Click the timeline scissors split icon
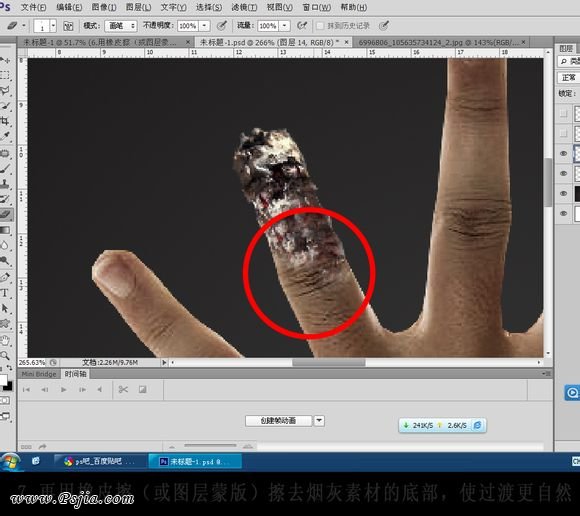This screenshot has height=516, width=580. click(123, 389)
